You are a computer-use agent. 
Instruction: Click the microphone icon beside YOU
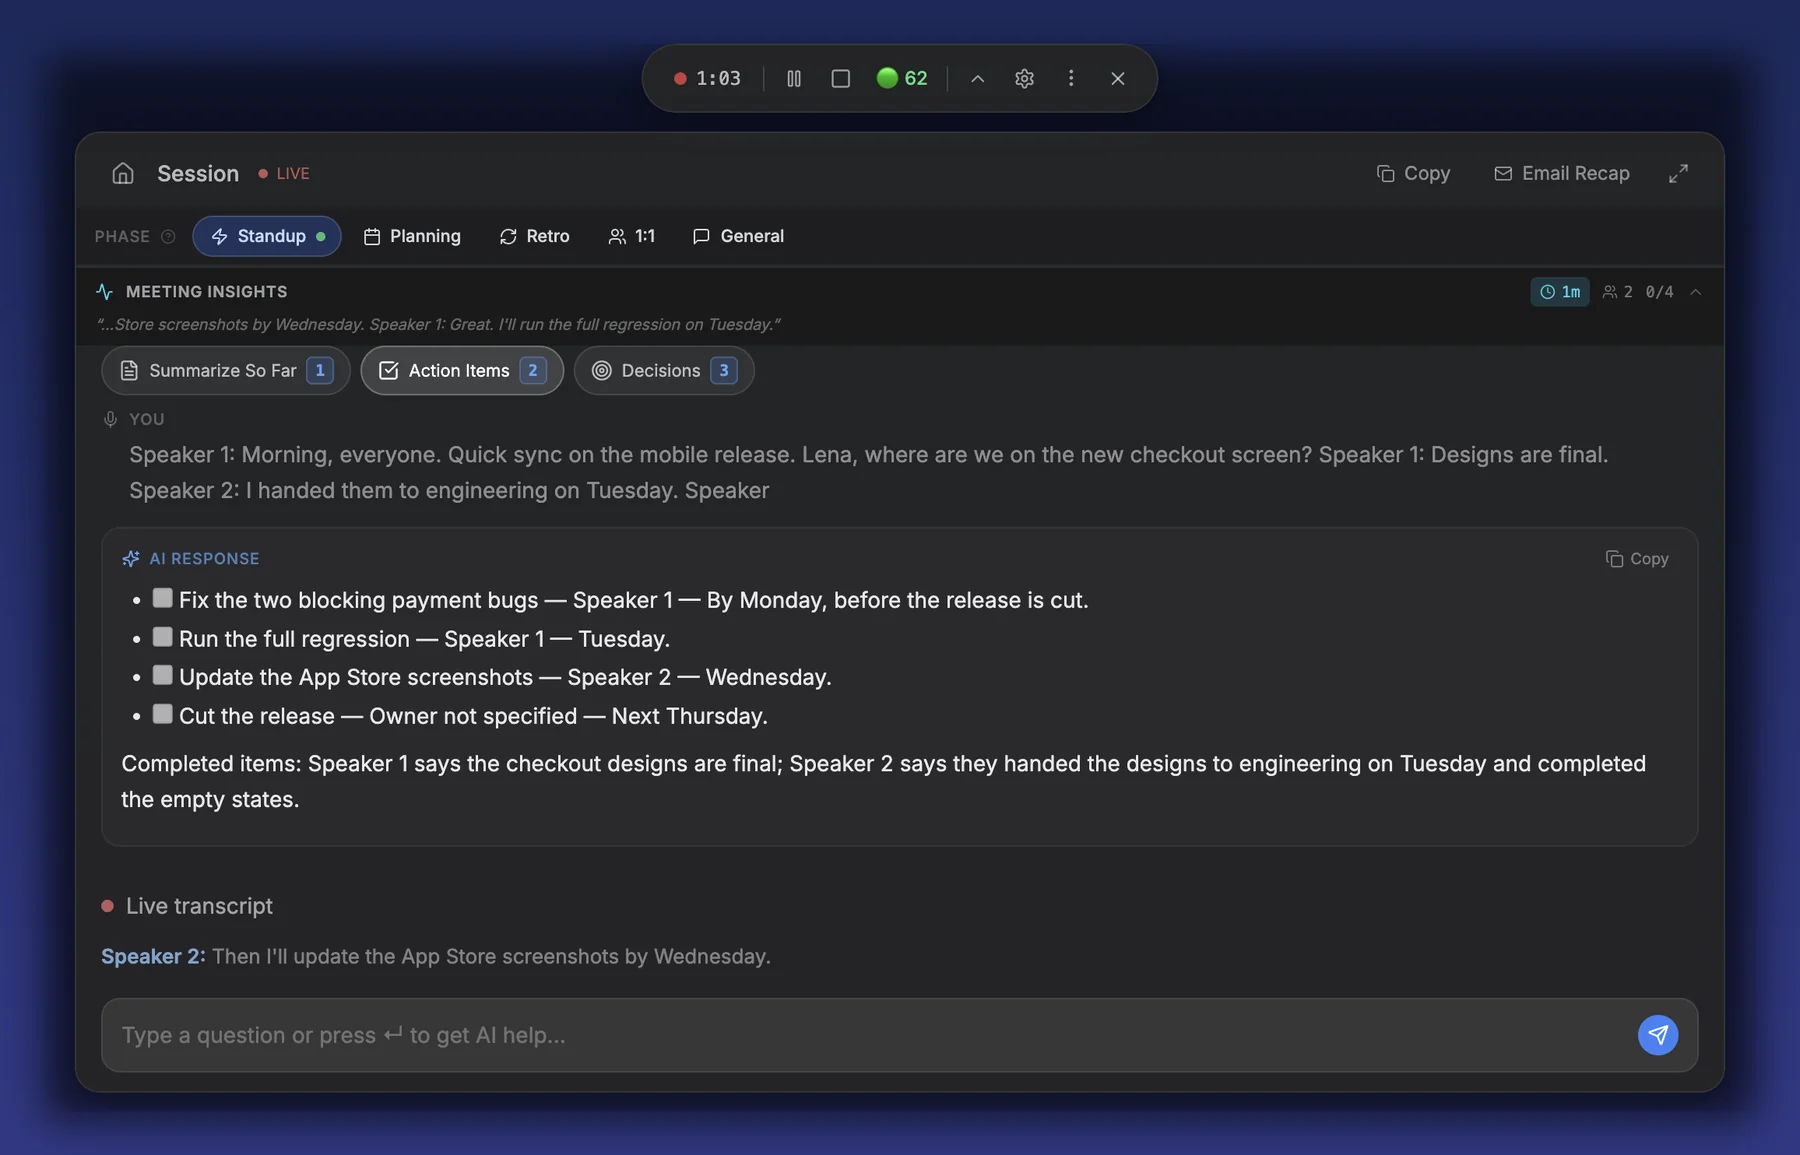click(x=110, y=419)
